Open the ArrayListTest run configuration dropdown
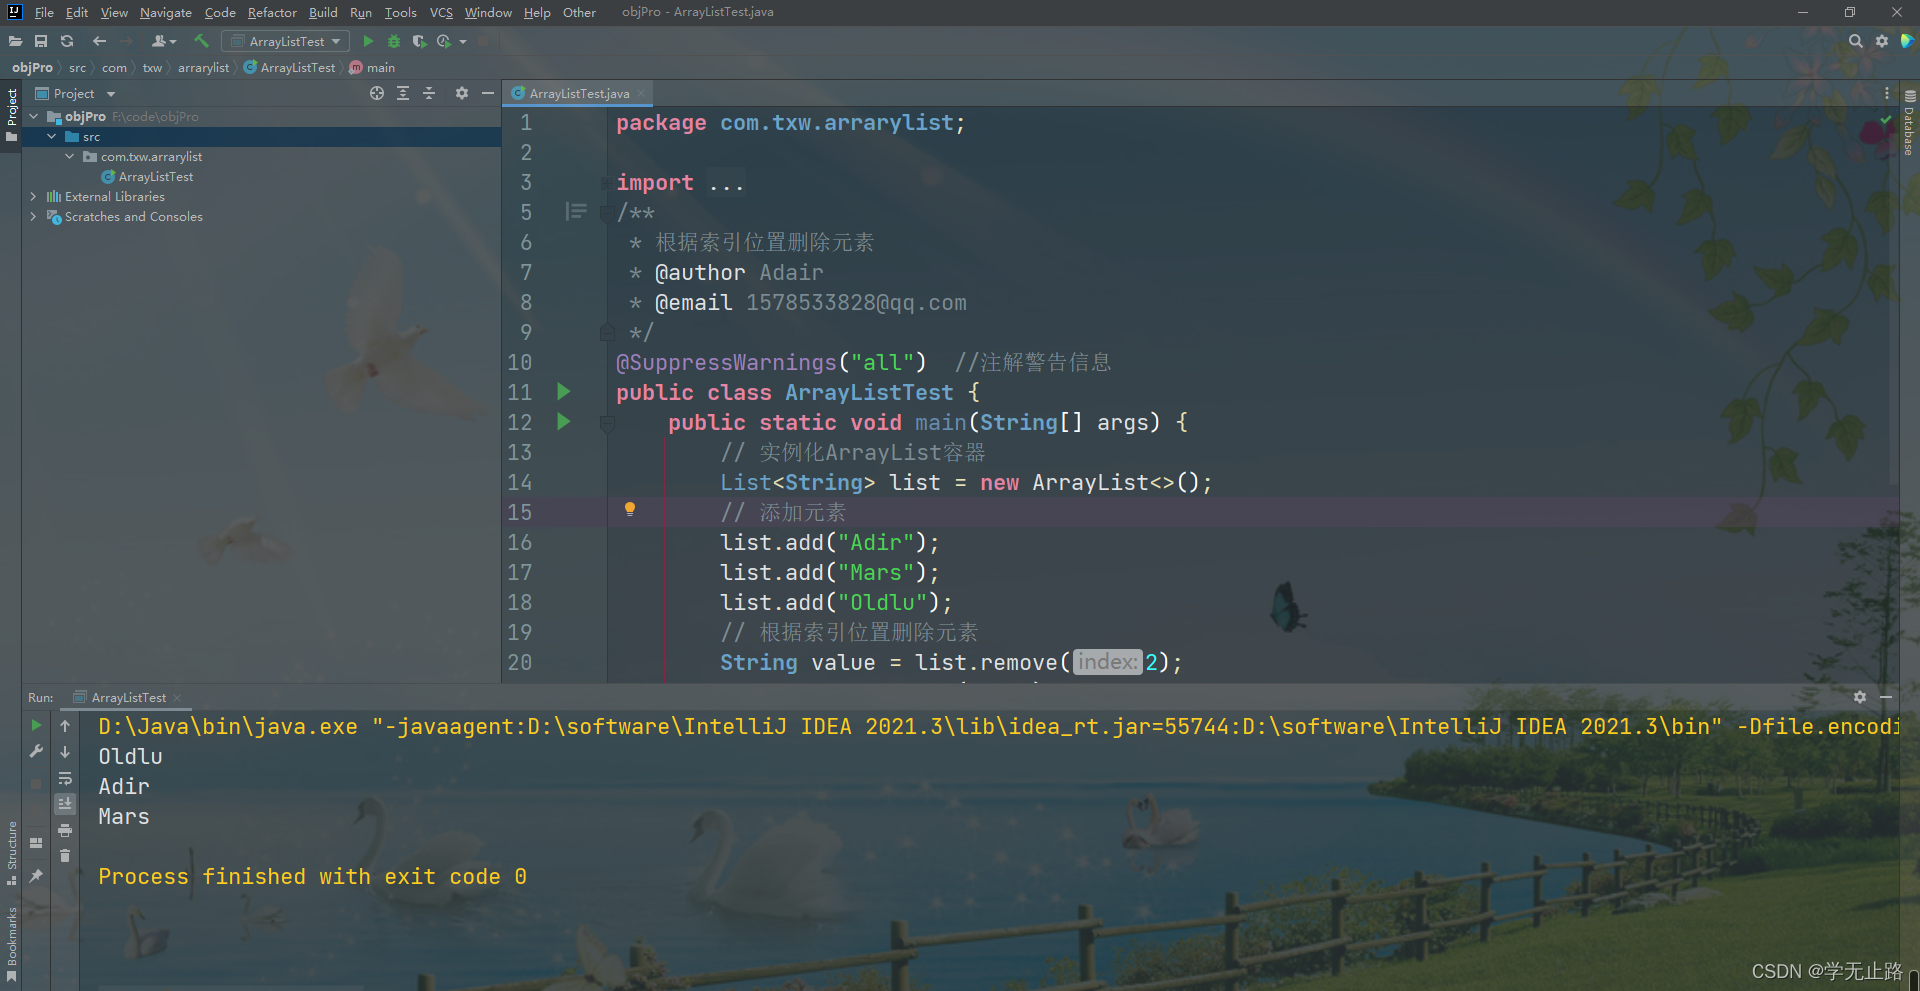This screenshot has width=1920, height=991. [286, 41]
